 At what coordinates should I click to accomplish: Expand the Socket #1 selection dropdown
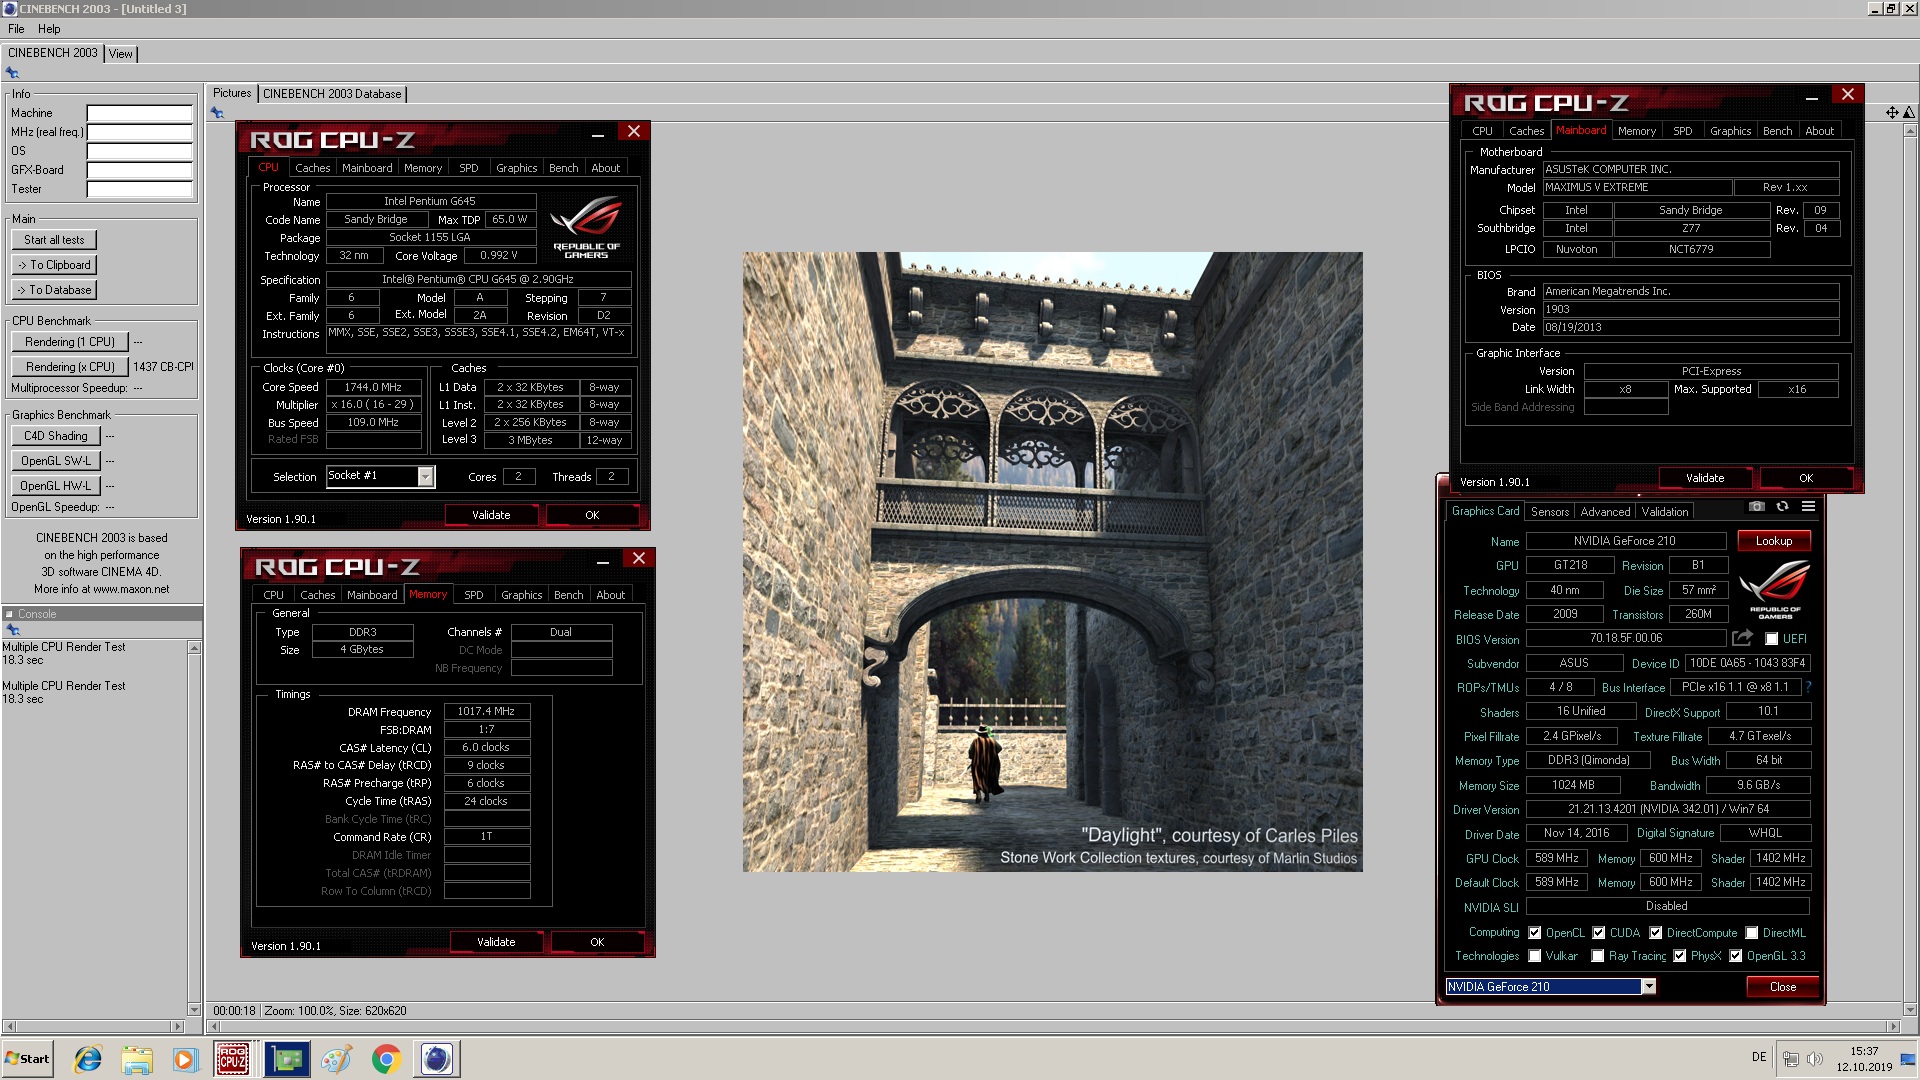tap(425, 477)
